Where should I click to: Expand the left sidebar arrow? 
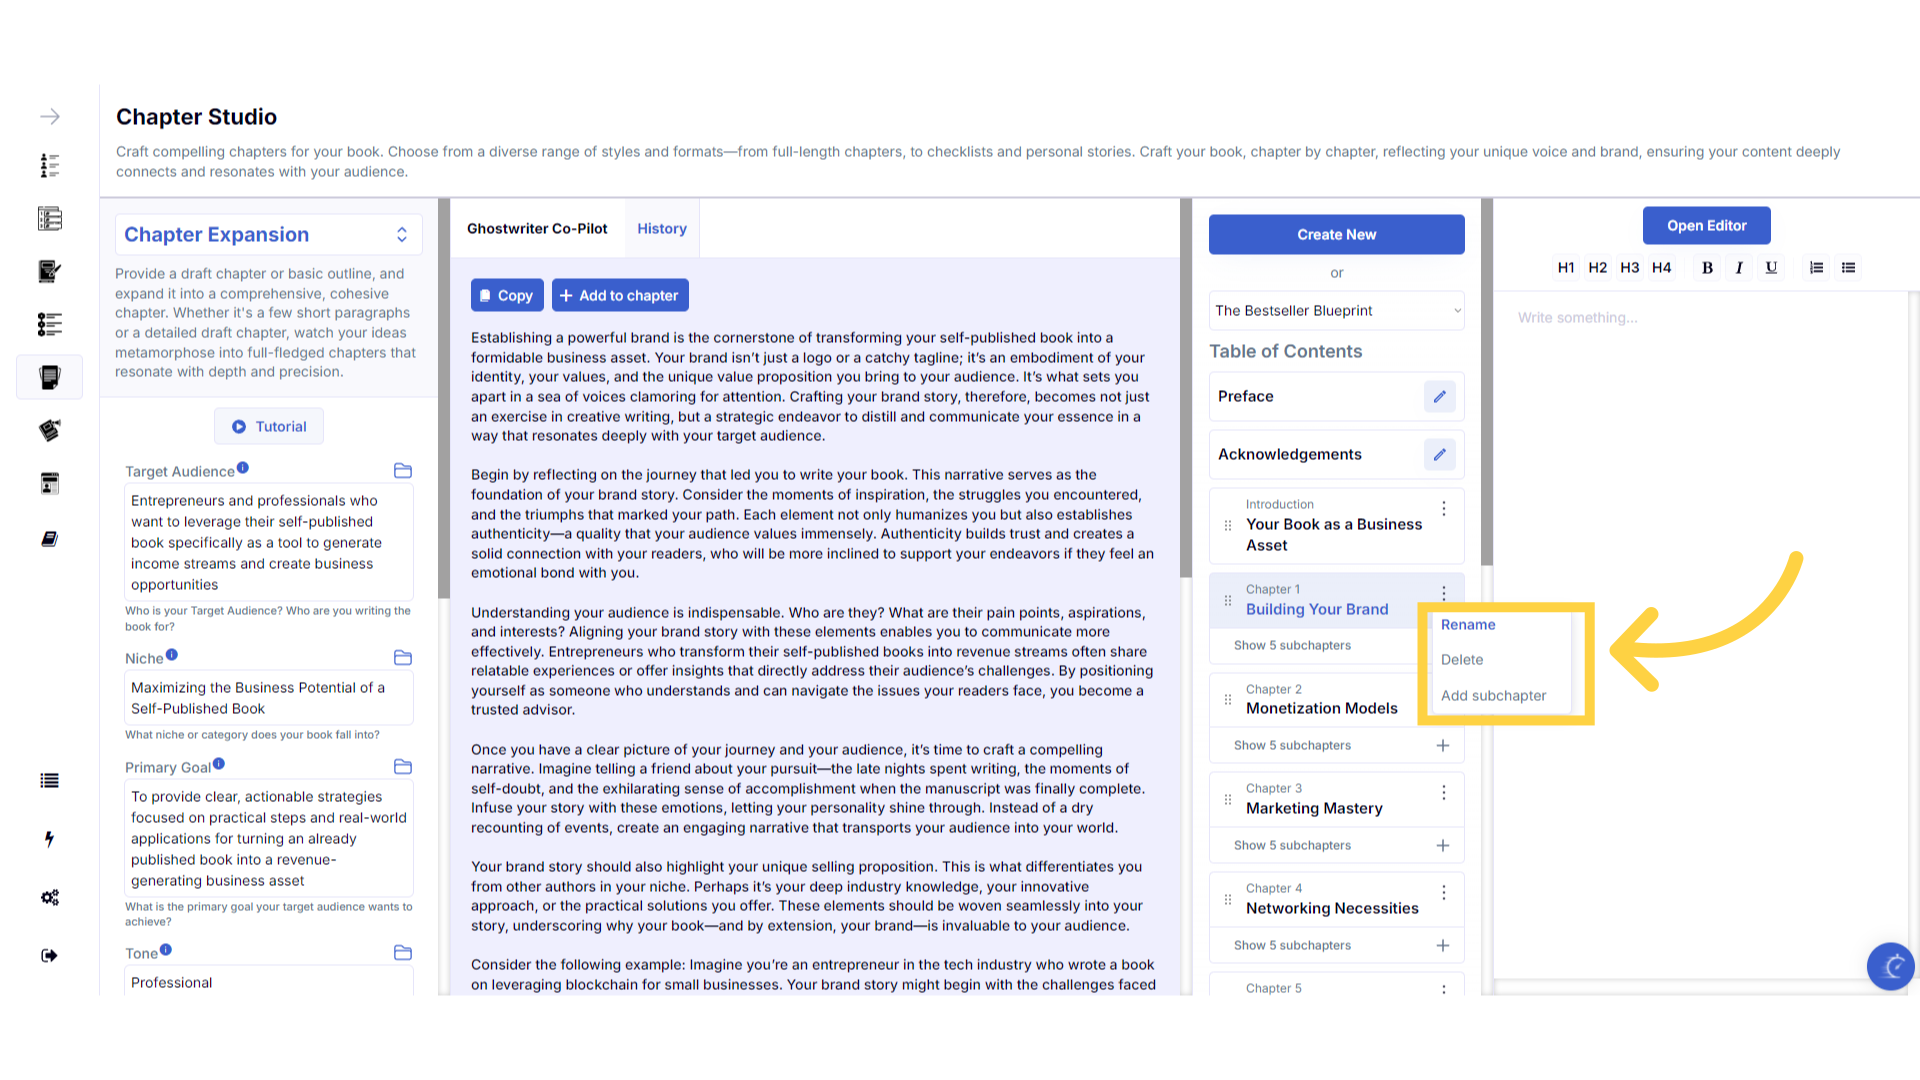pyautogui.click(x=50, y=117)
